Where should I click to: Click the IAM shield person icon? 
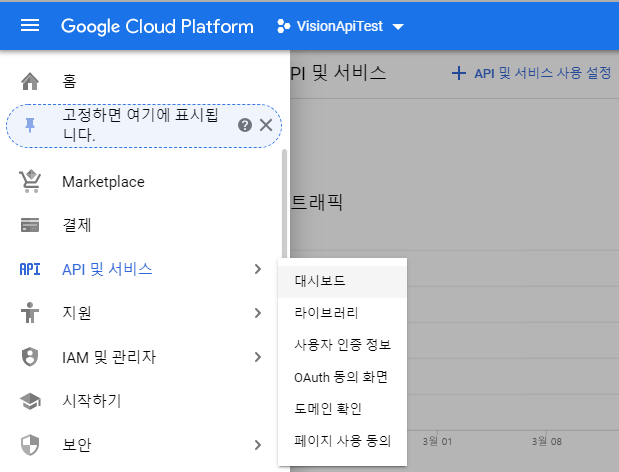tap(30, 357)
